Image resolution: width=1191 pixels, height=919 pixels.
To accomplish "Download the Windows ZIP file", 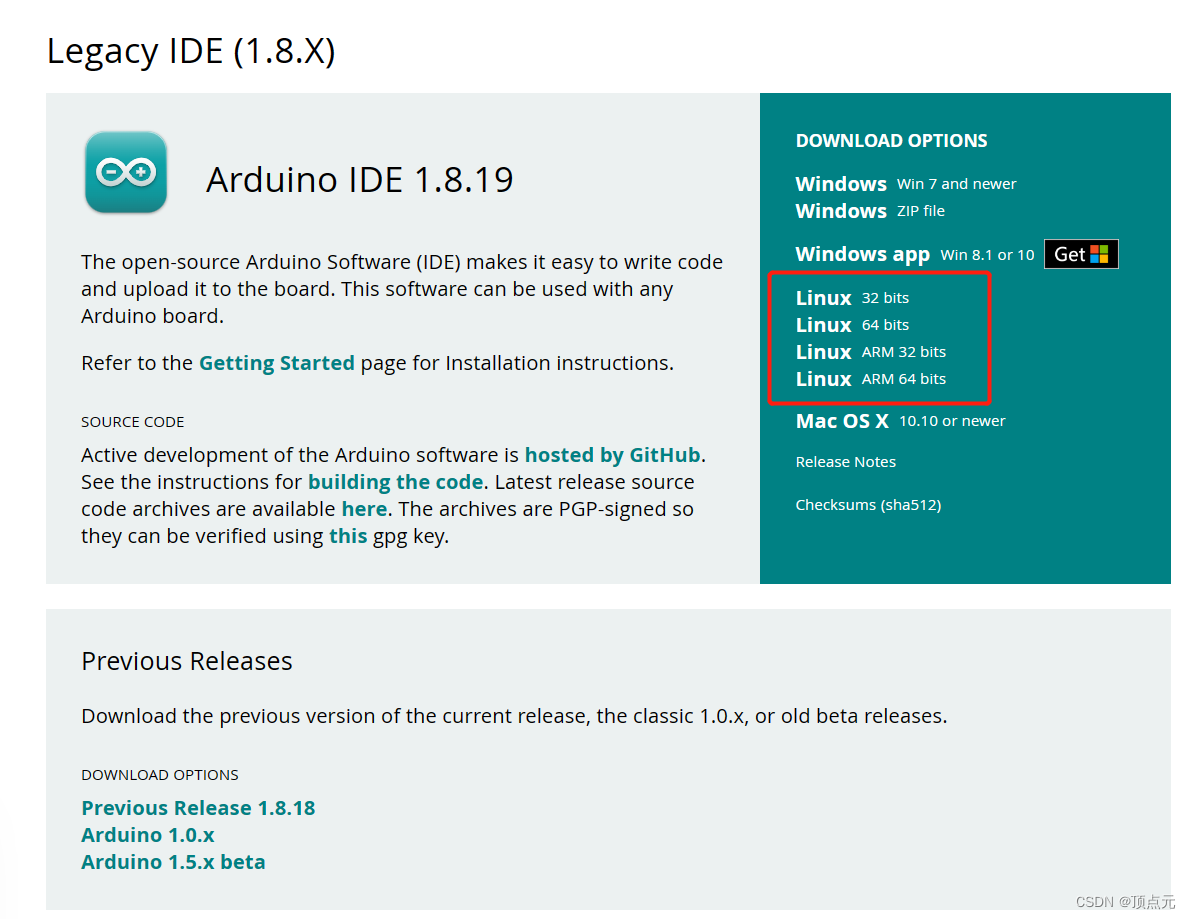I will click(x=870, y=211).
